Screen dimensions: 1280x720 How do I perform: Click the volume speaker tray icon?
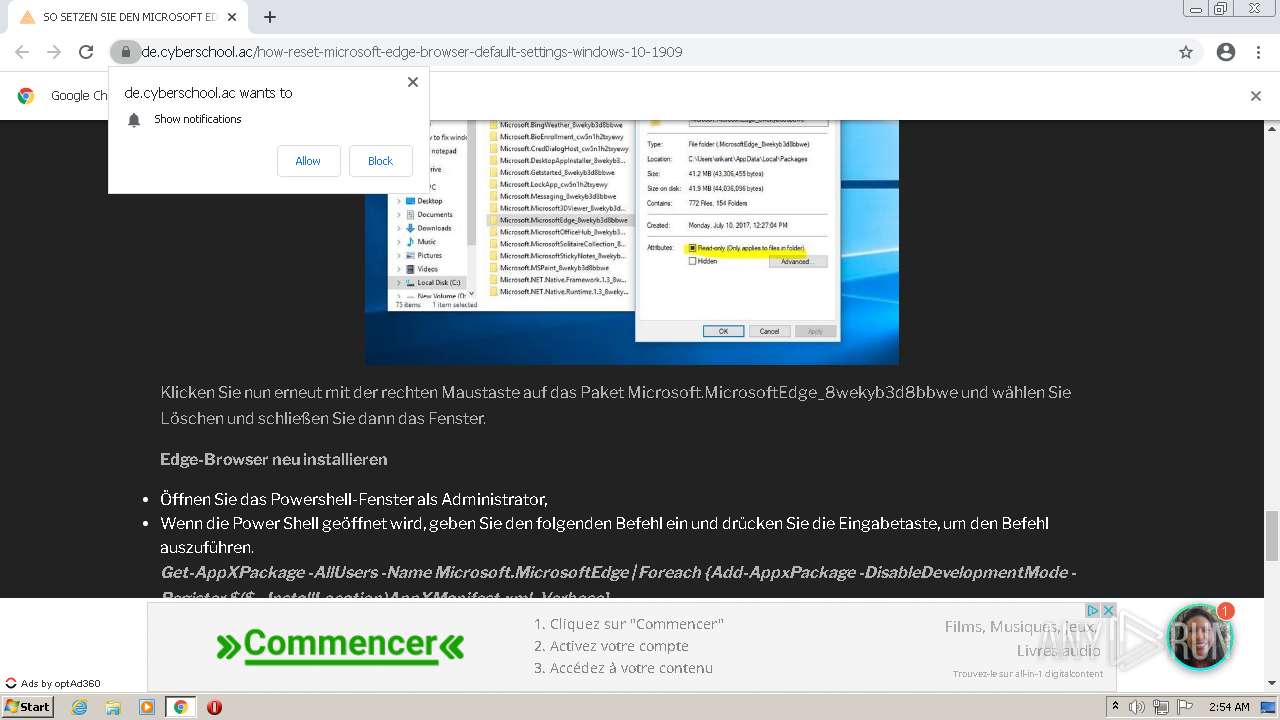(x=1136, y=707)
